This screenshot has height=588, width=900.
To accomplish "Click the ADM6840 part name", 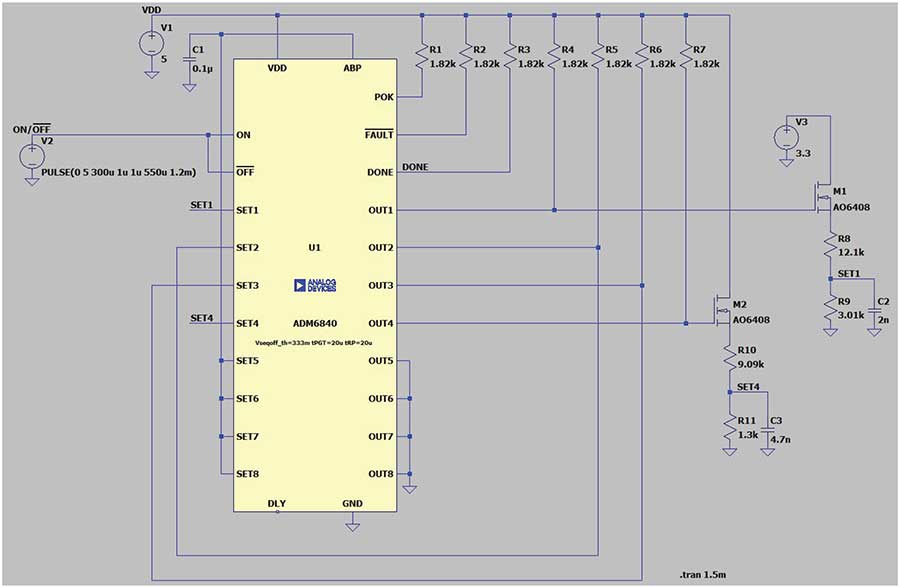I will pyautogui.click(x=315, y=323).
